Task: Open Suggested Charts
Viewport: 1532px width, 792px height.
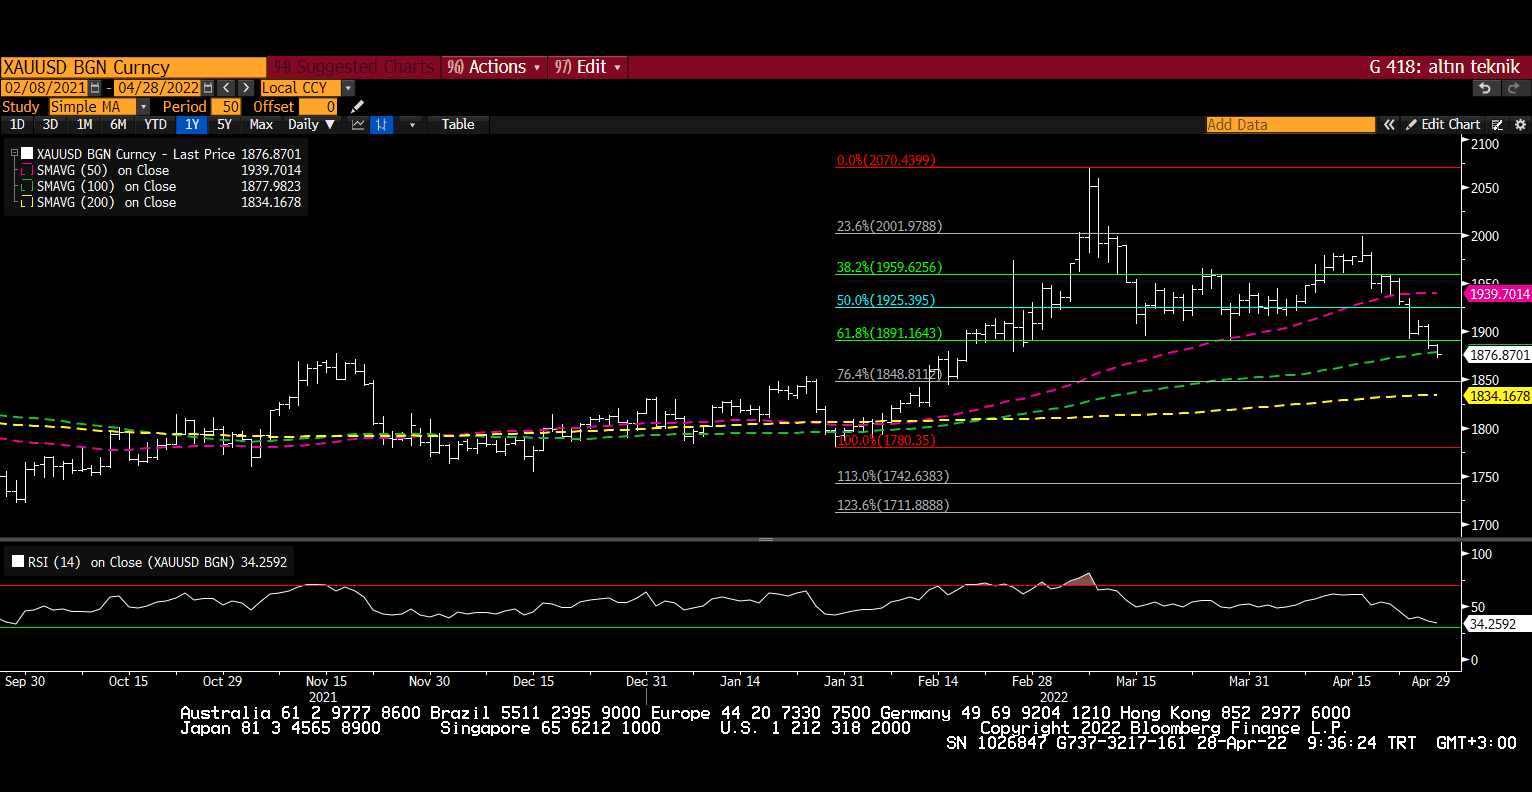Action: point(354,67)
